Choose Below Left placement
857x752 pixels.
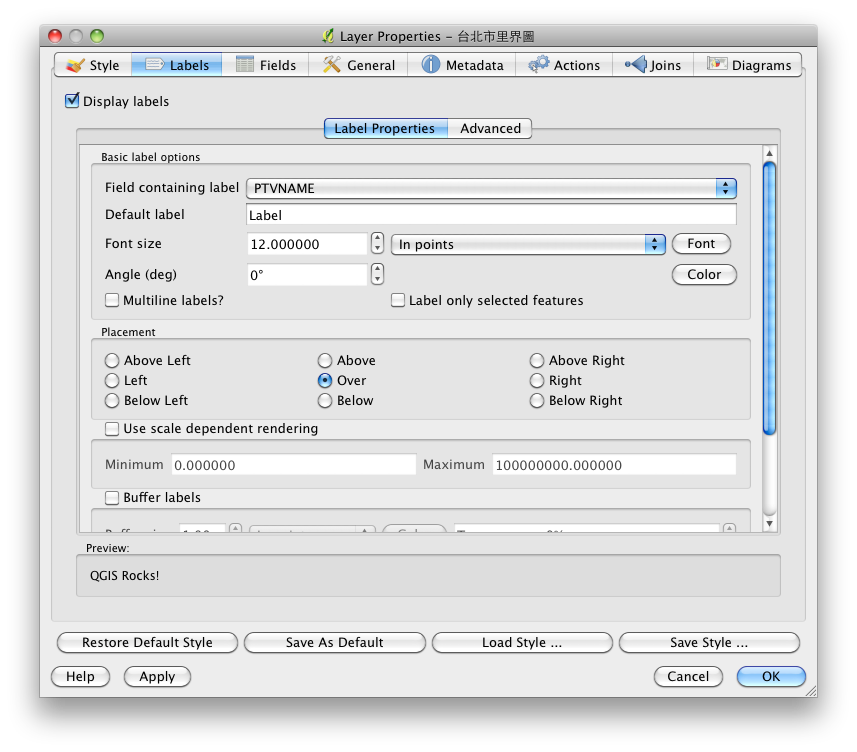[x=111, y=401]
